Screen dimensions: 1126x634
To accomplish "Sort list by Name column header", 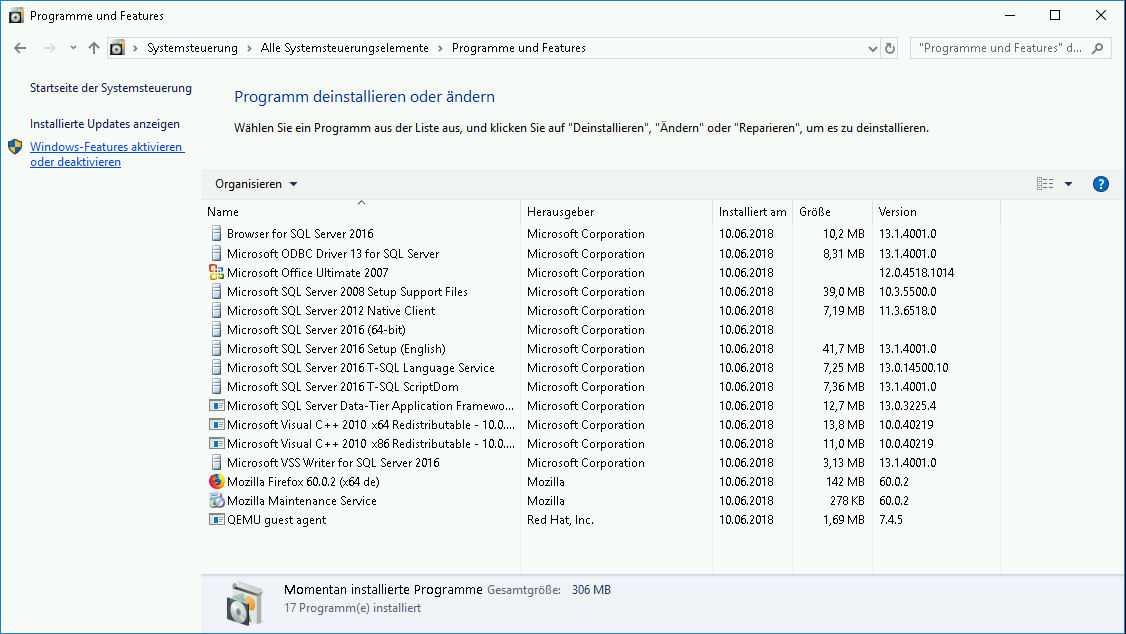I will (x=223, y=212).
